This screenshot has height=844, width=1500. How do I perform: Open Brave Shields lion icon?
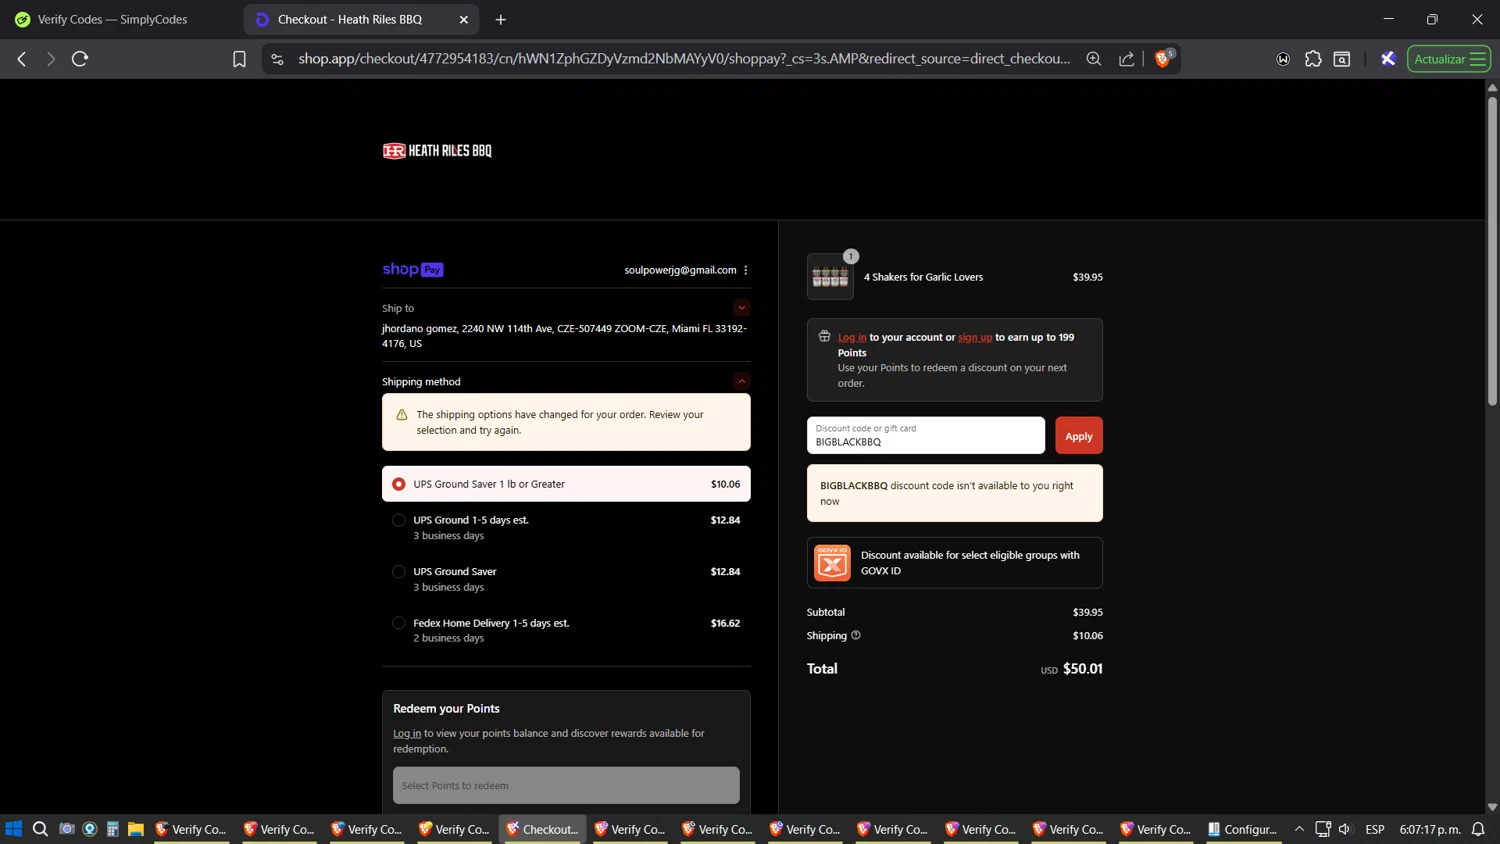pyautogui.click(x=1164, y=58)
